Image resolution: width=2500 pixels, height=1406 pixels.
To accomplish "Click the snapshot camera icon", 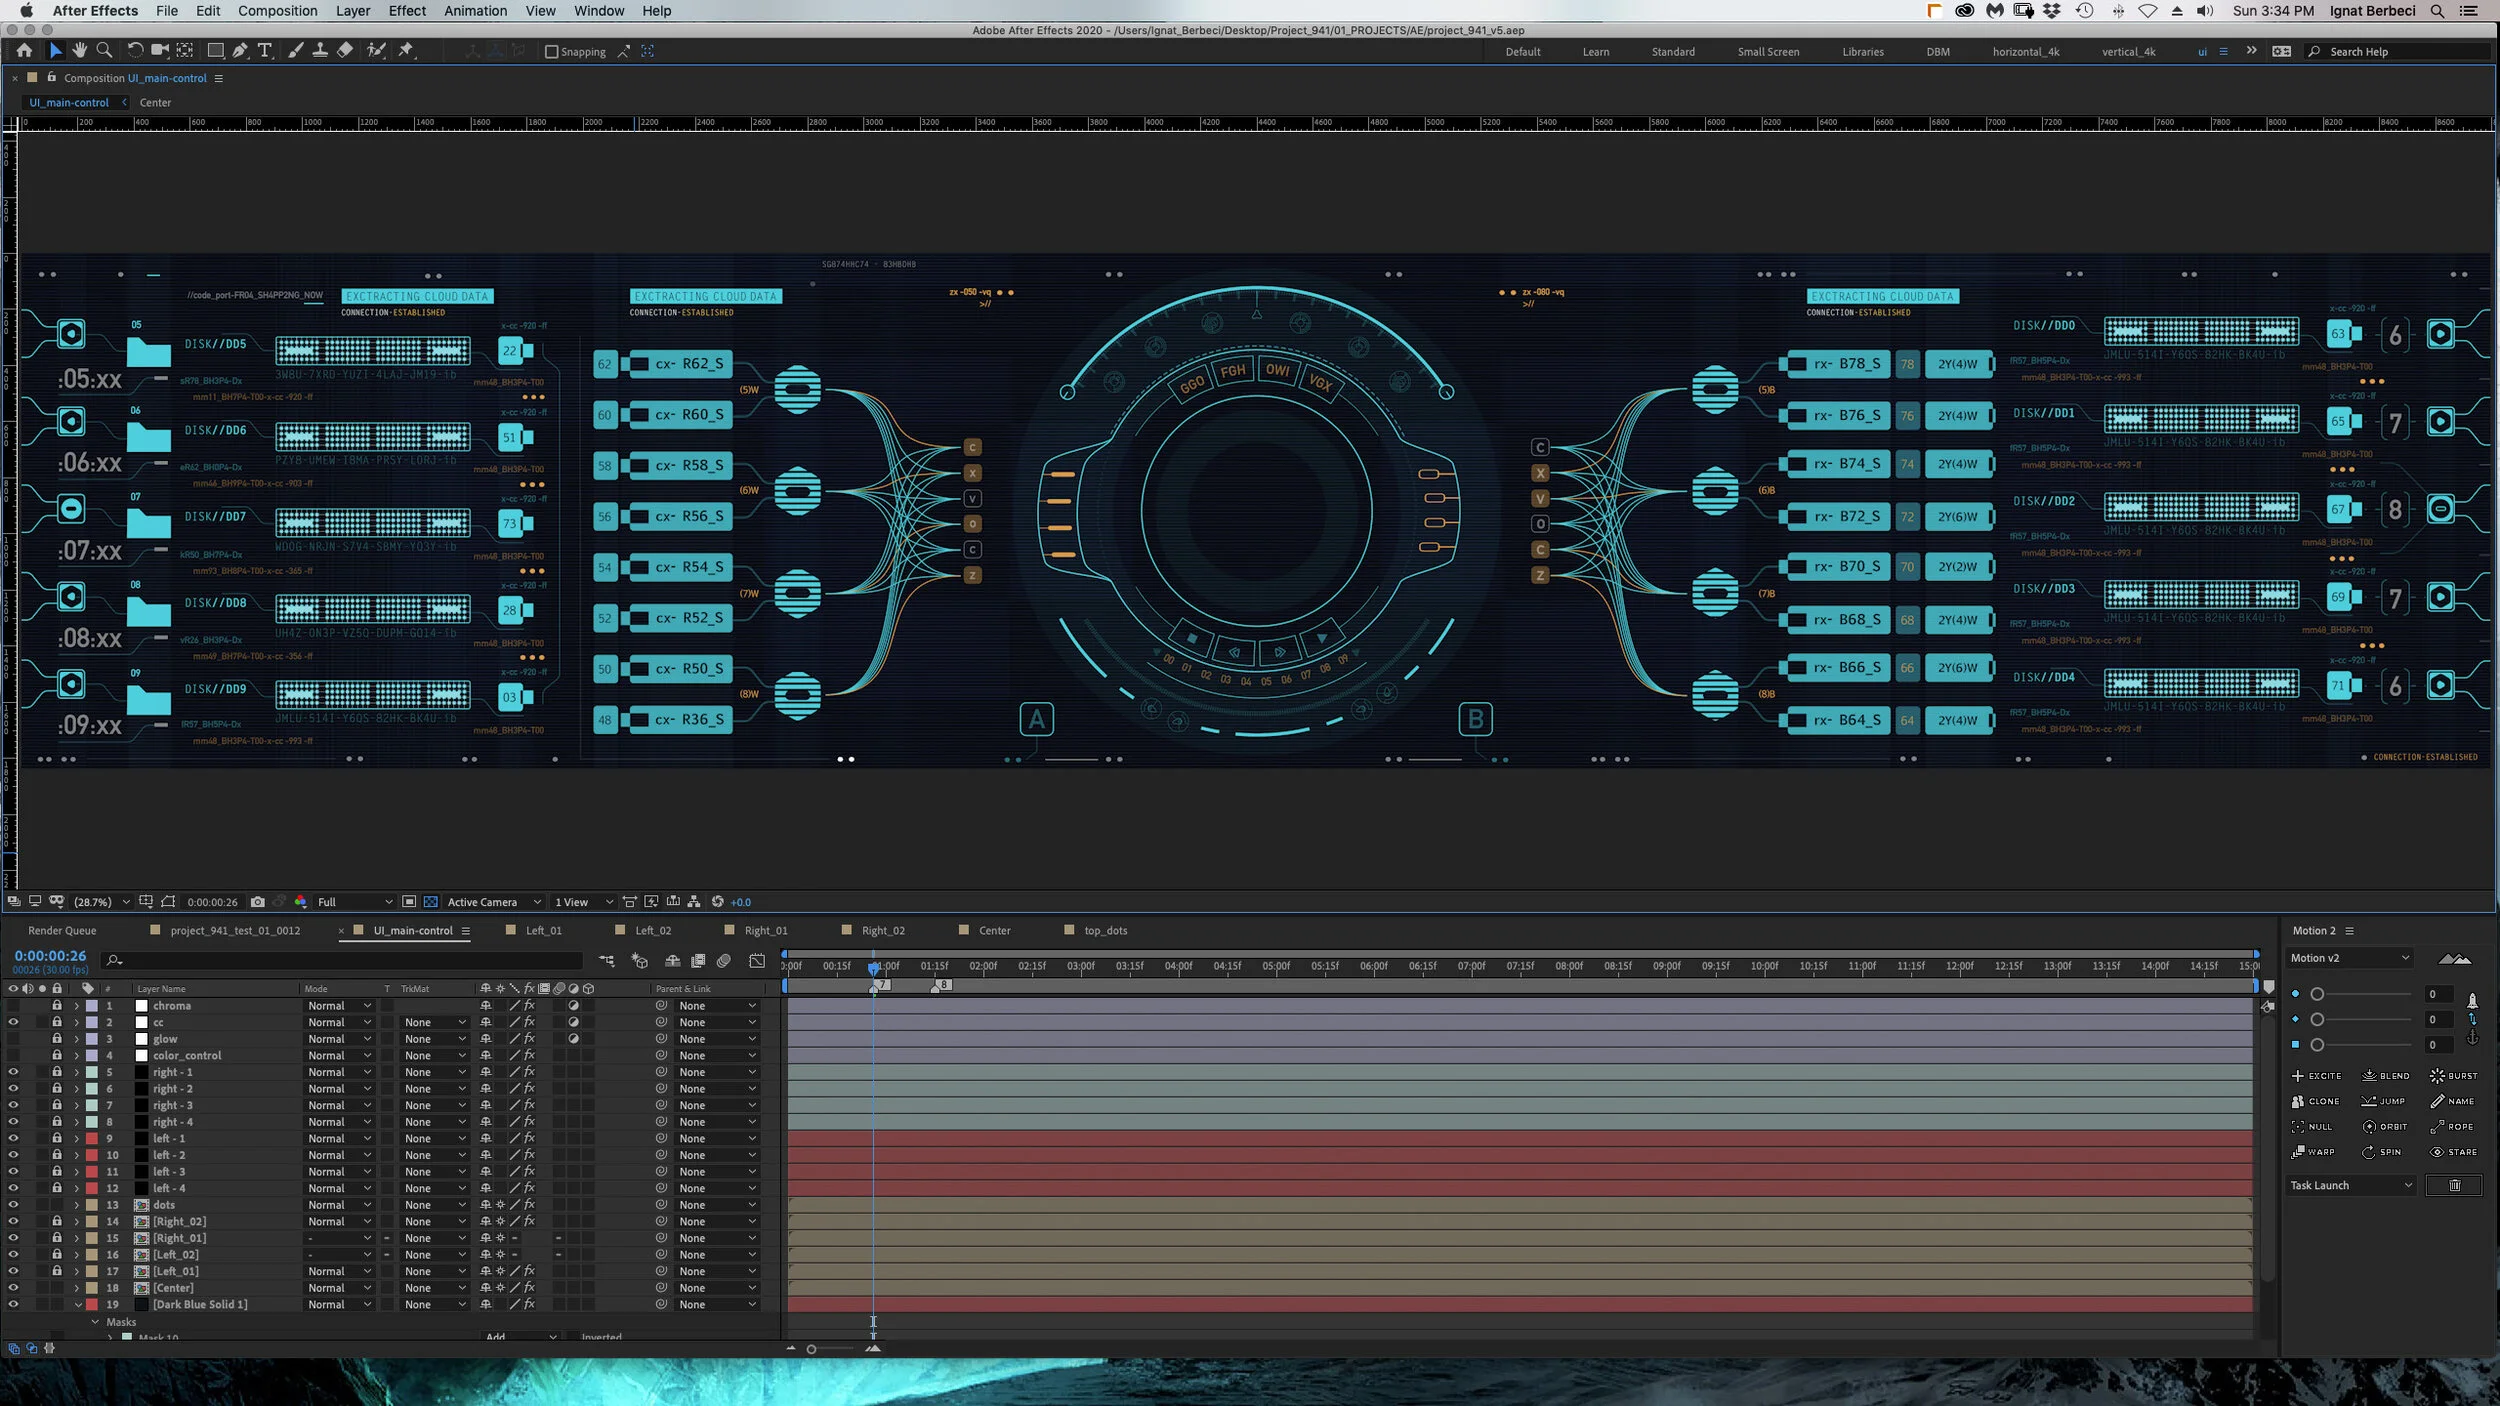I will [x=258, y=902].
